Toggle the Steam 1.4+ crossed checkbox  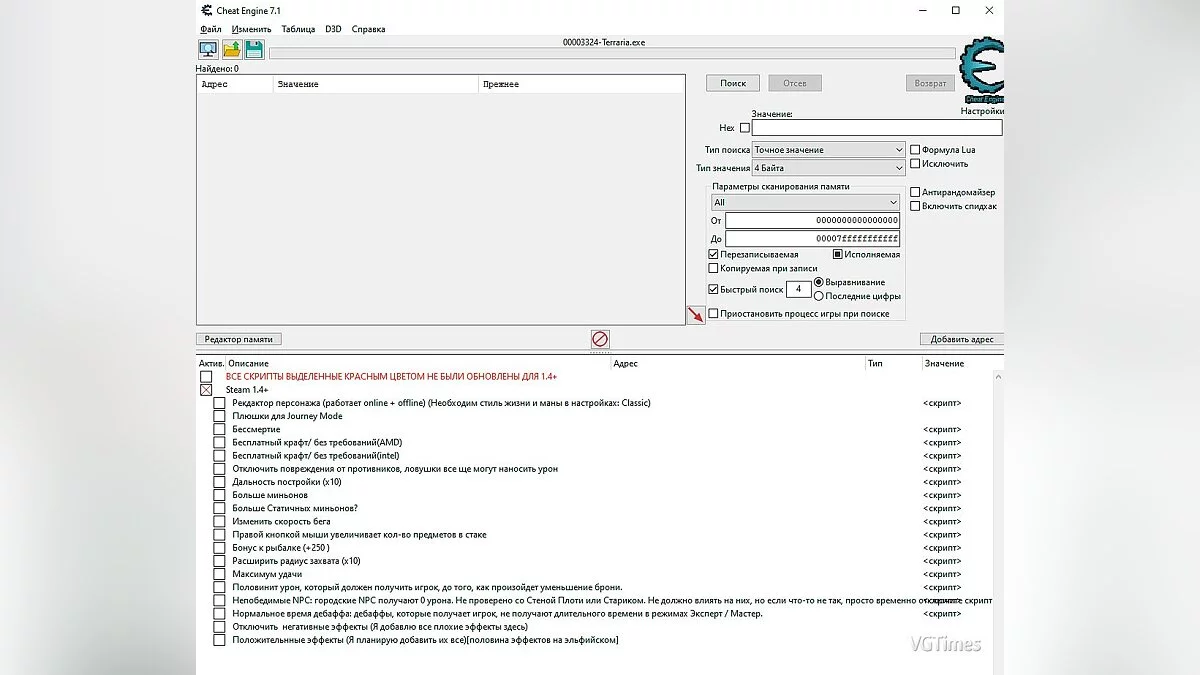pyautogui.click(x=206, y=390)
